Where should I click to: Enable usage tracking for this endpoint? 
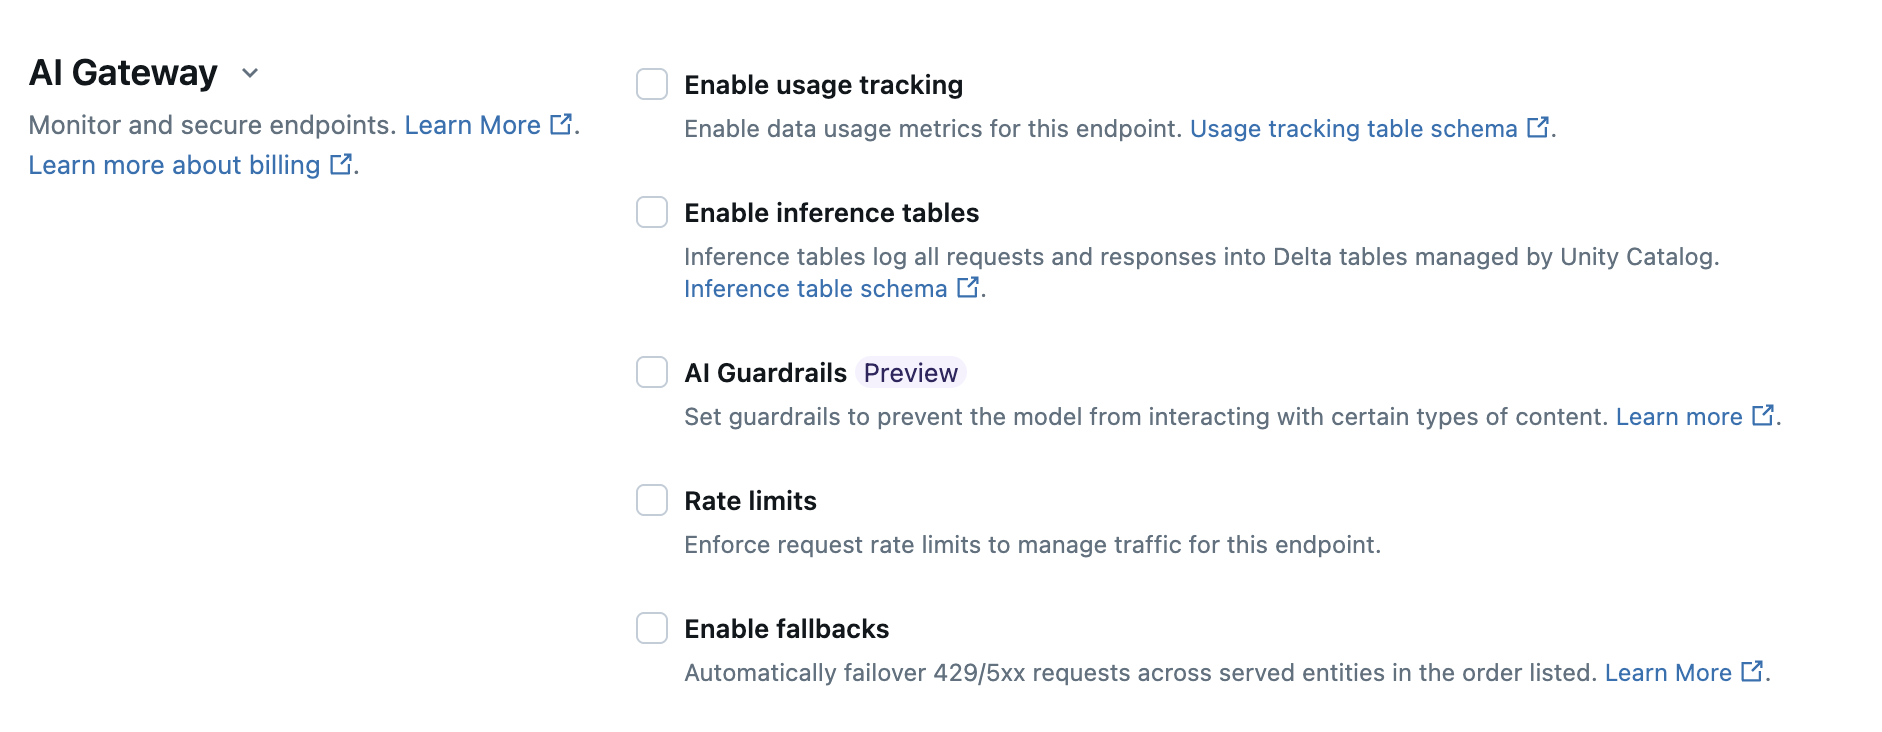pos(651,85)
